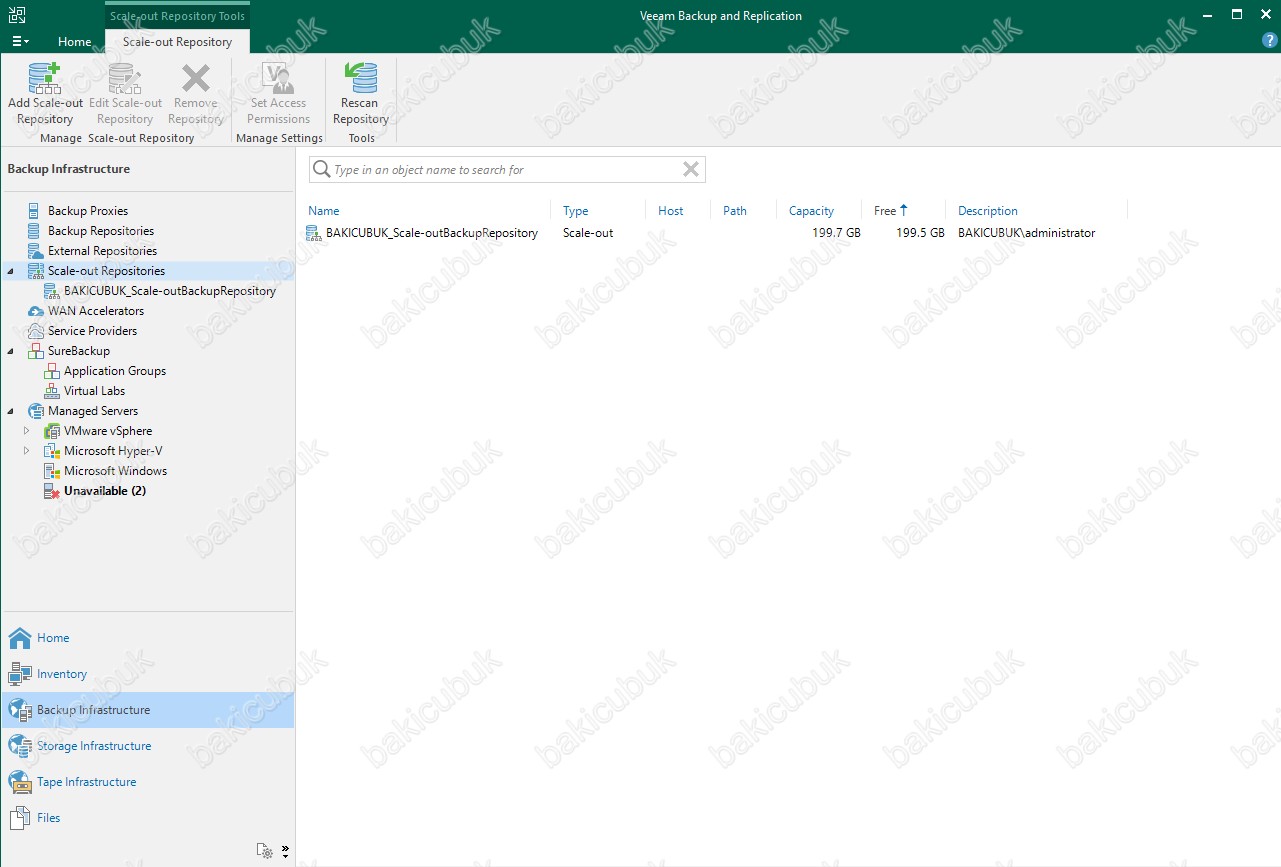Click the 199.7 GB capacity cell
1281x867 pixels.
(836, 233)
